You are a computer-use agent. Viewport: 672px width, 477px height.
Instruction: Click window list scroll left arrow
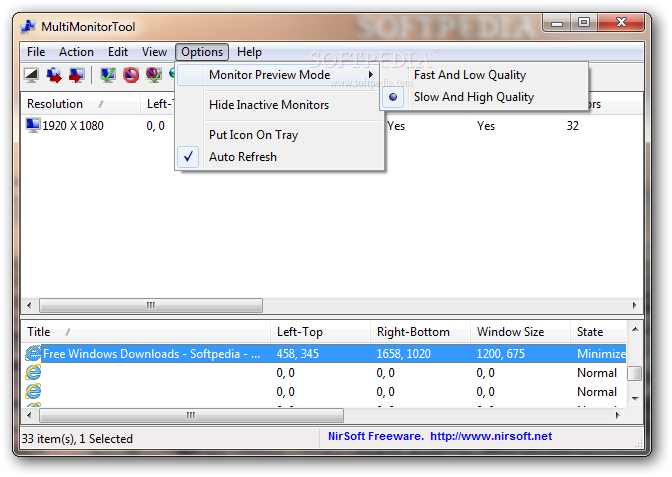tap(29, 415)
